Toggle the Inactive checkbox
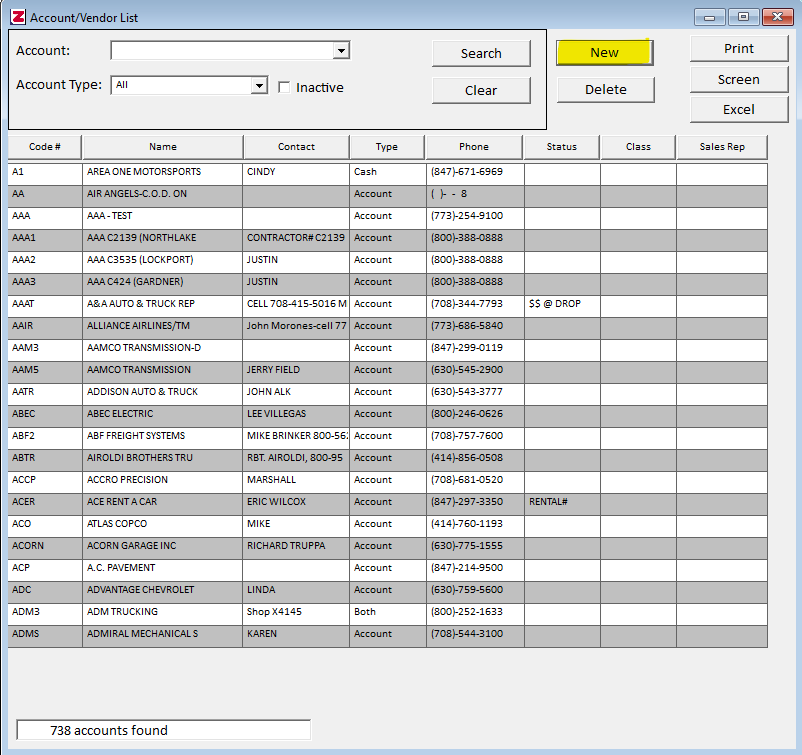This screenshot has width=802, height=755. pos(284,87)
